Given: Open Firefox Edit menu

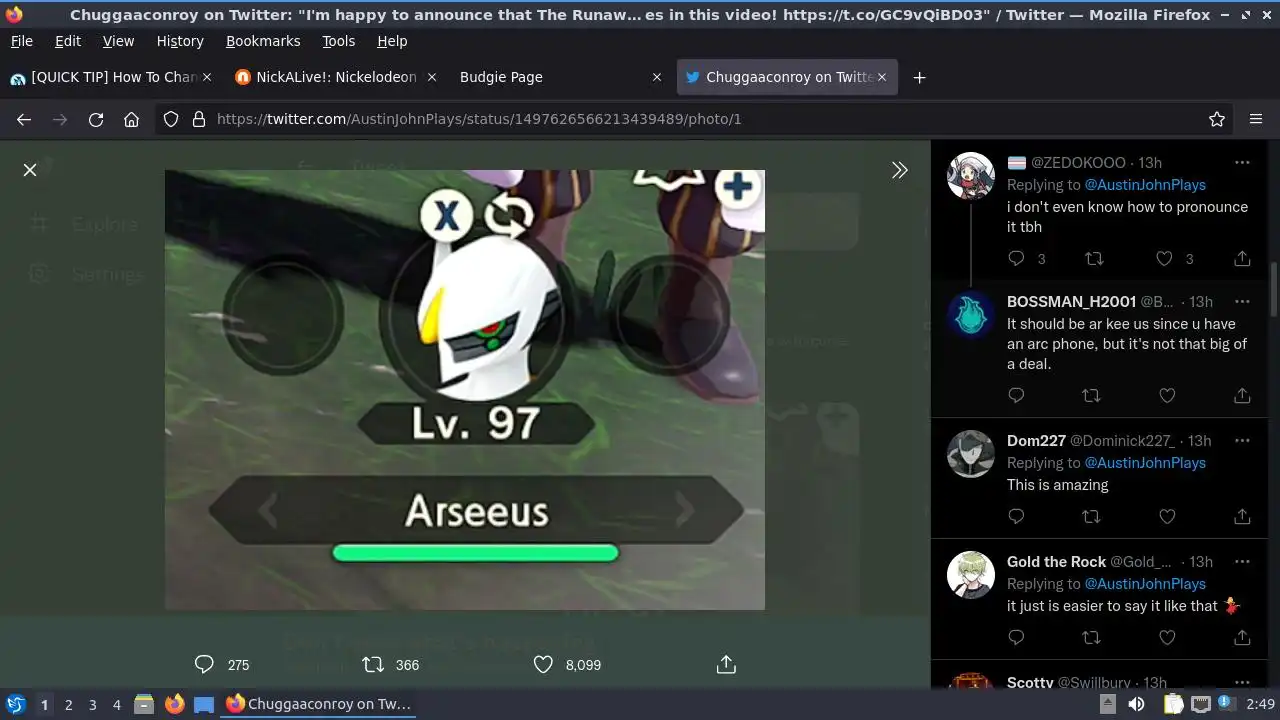Looking at the screenshot, I should 68,41.
